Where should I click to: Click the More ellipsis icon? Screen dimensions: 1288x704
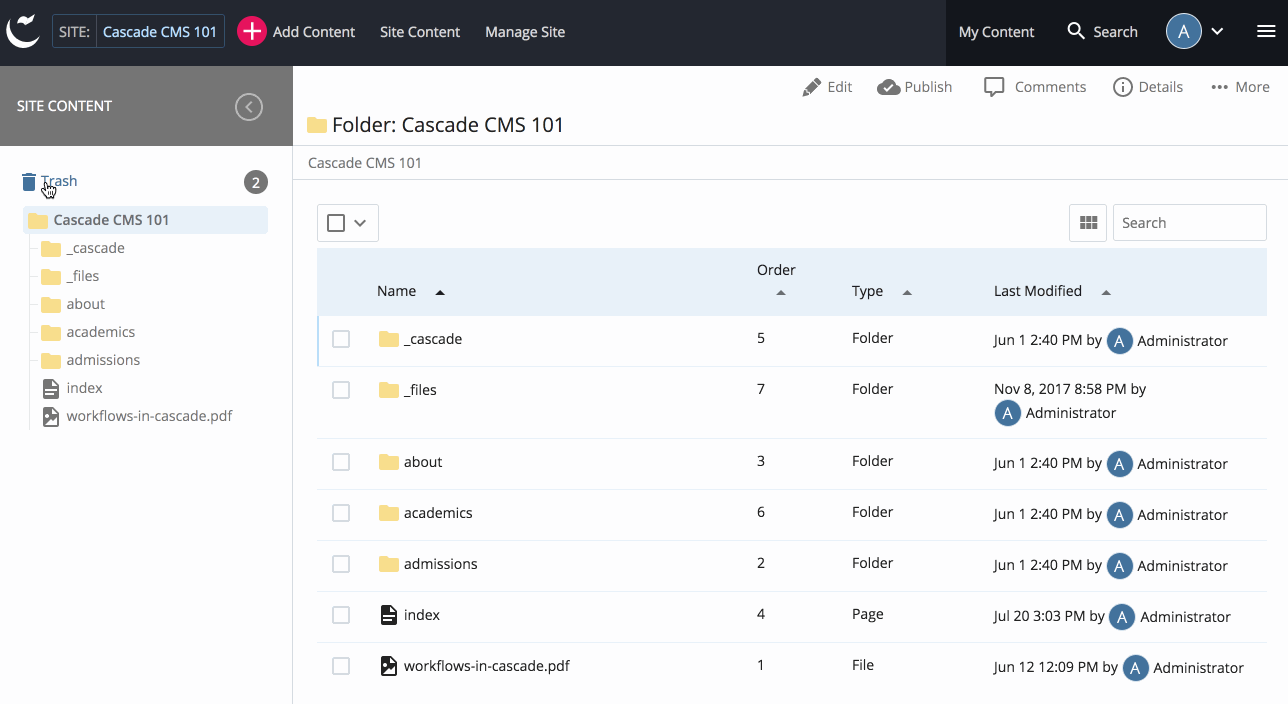click(1219, 87)
